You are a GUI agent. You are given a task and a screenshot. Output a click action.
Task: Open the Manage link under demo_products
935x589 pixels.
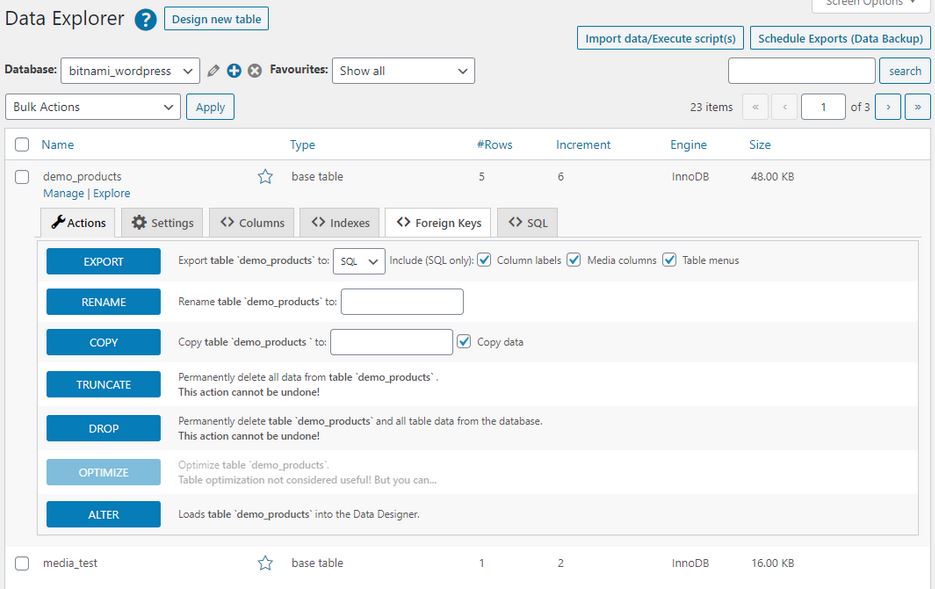point(63,193)
